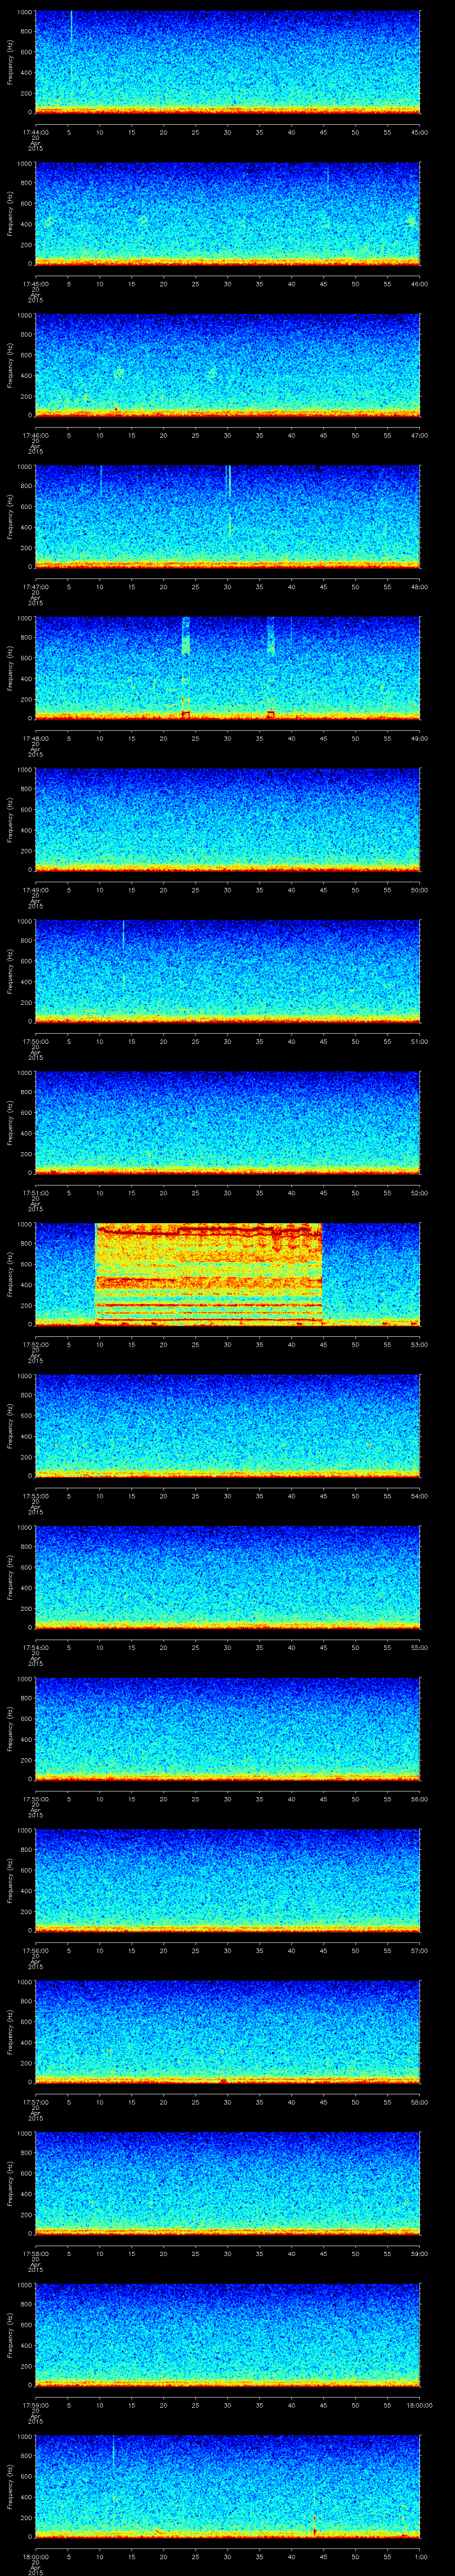The width and height of the screenshot is (455, 2576).
Task: Click the '17:54:00' start time label
Action: tap(35, 1647)
